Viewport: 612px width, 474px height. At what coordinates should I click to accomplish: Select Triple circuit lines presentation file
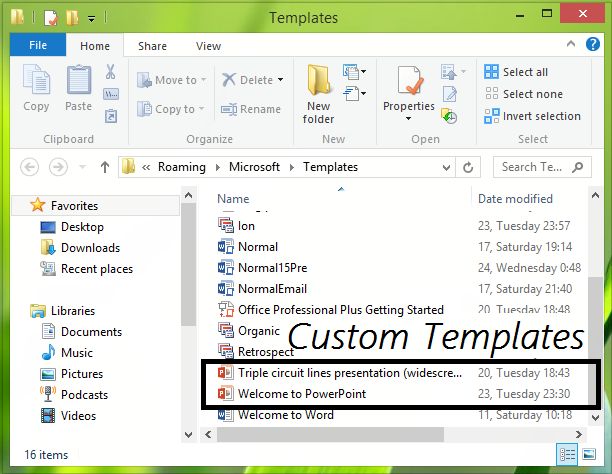pos(340,373)
